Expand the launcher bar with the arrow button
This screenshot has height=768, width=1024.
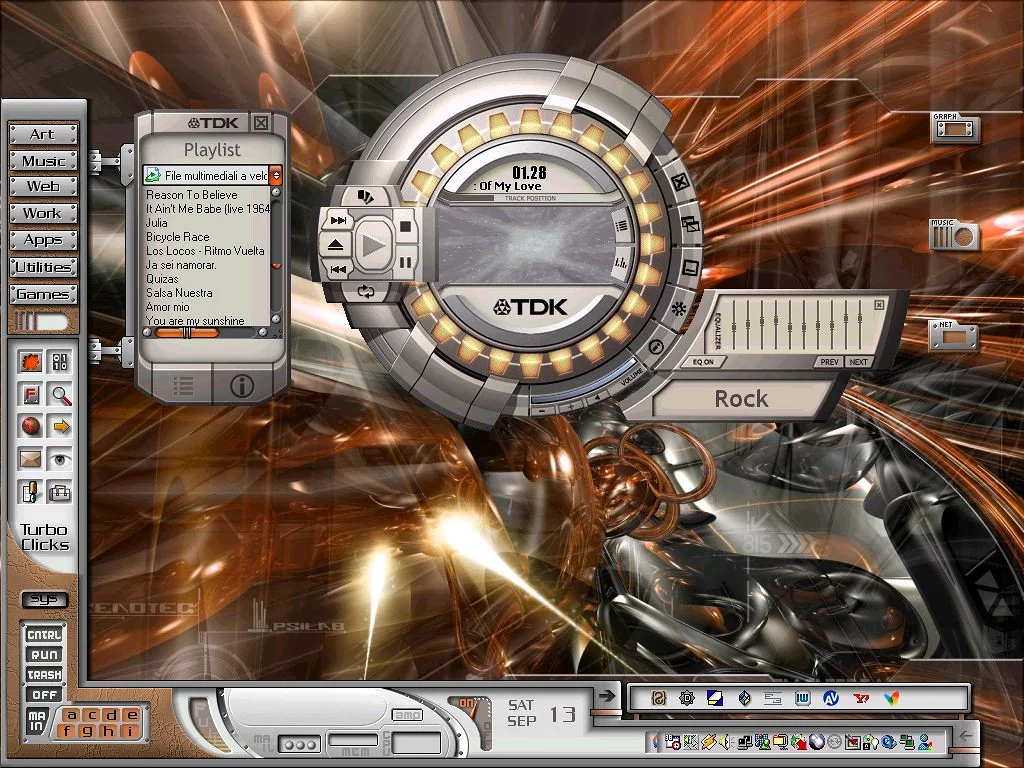point(605,695)
